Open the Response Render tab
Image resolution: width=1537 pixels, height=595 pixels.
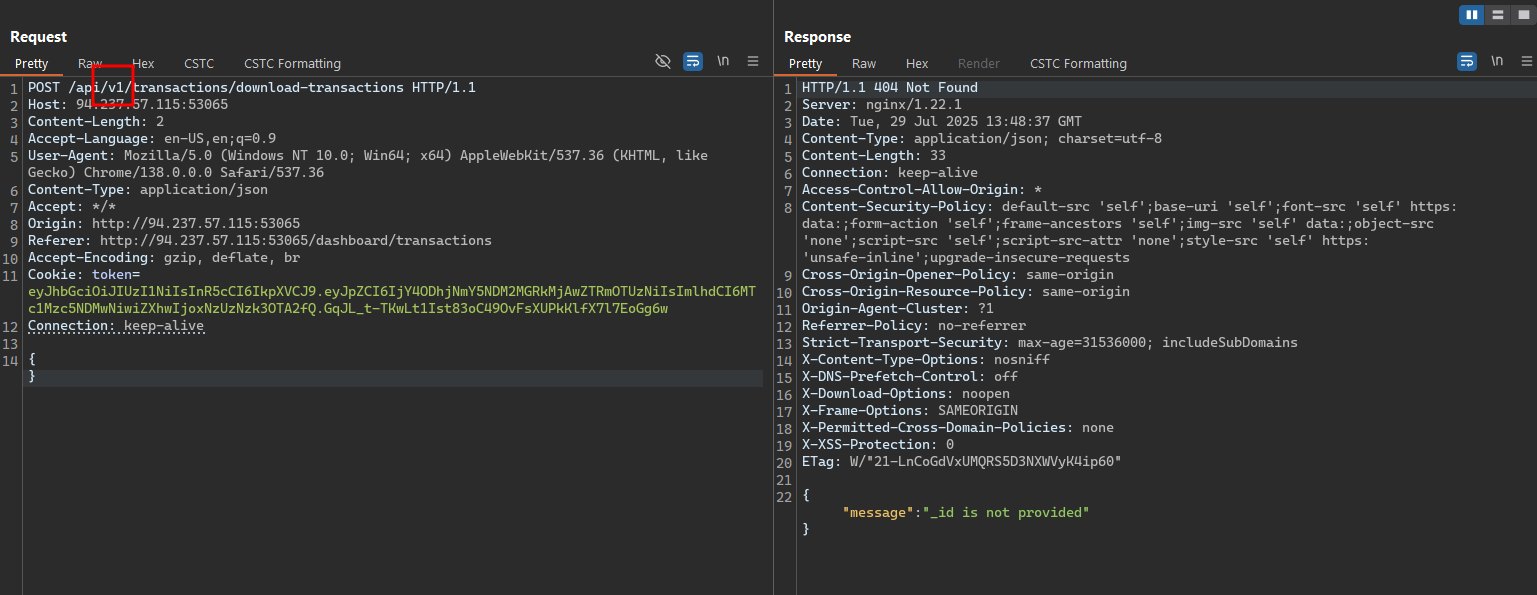[x=979, y=63]
